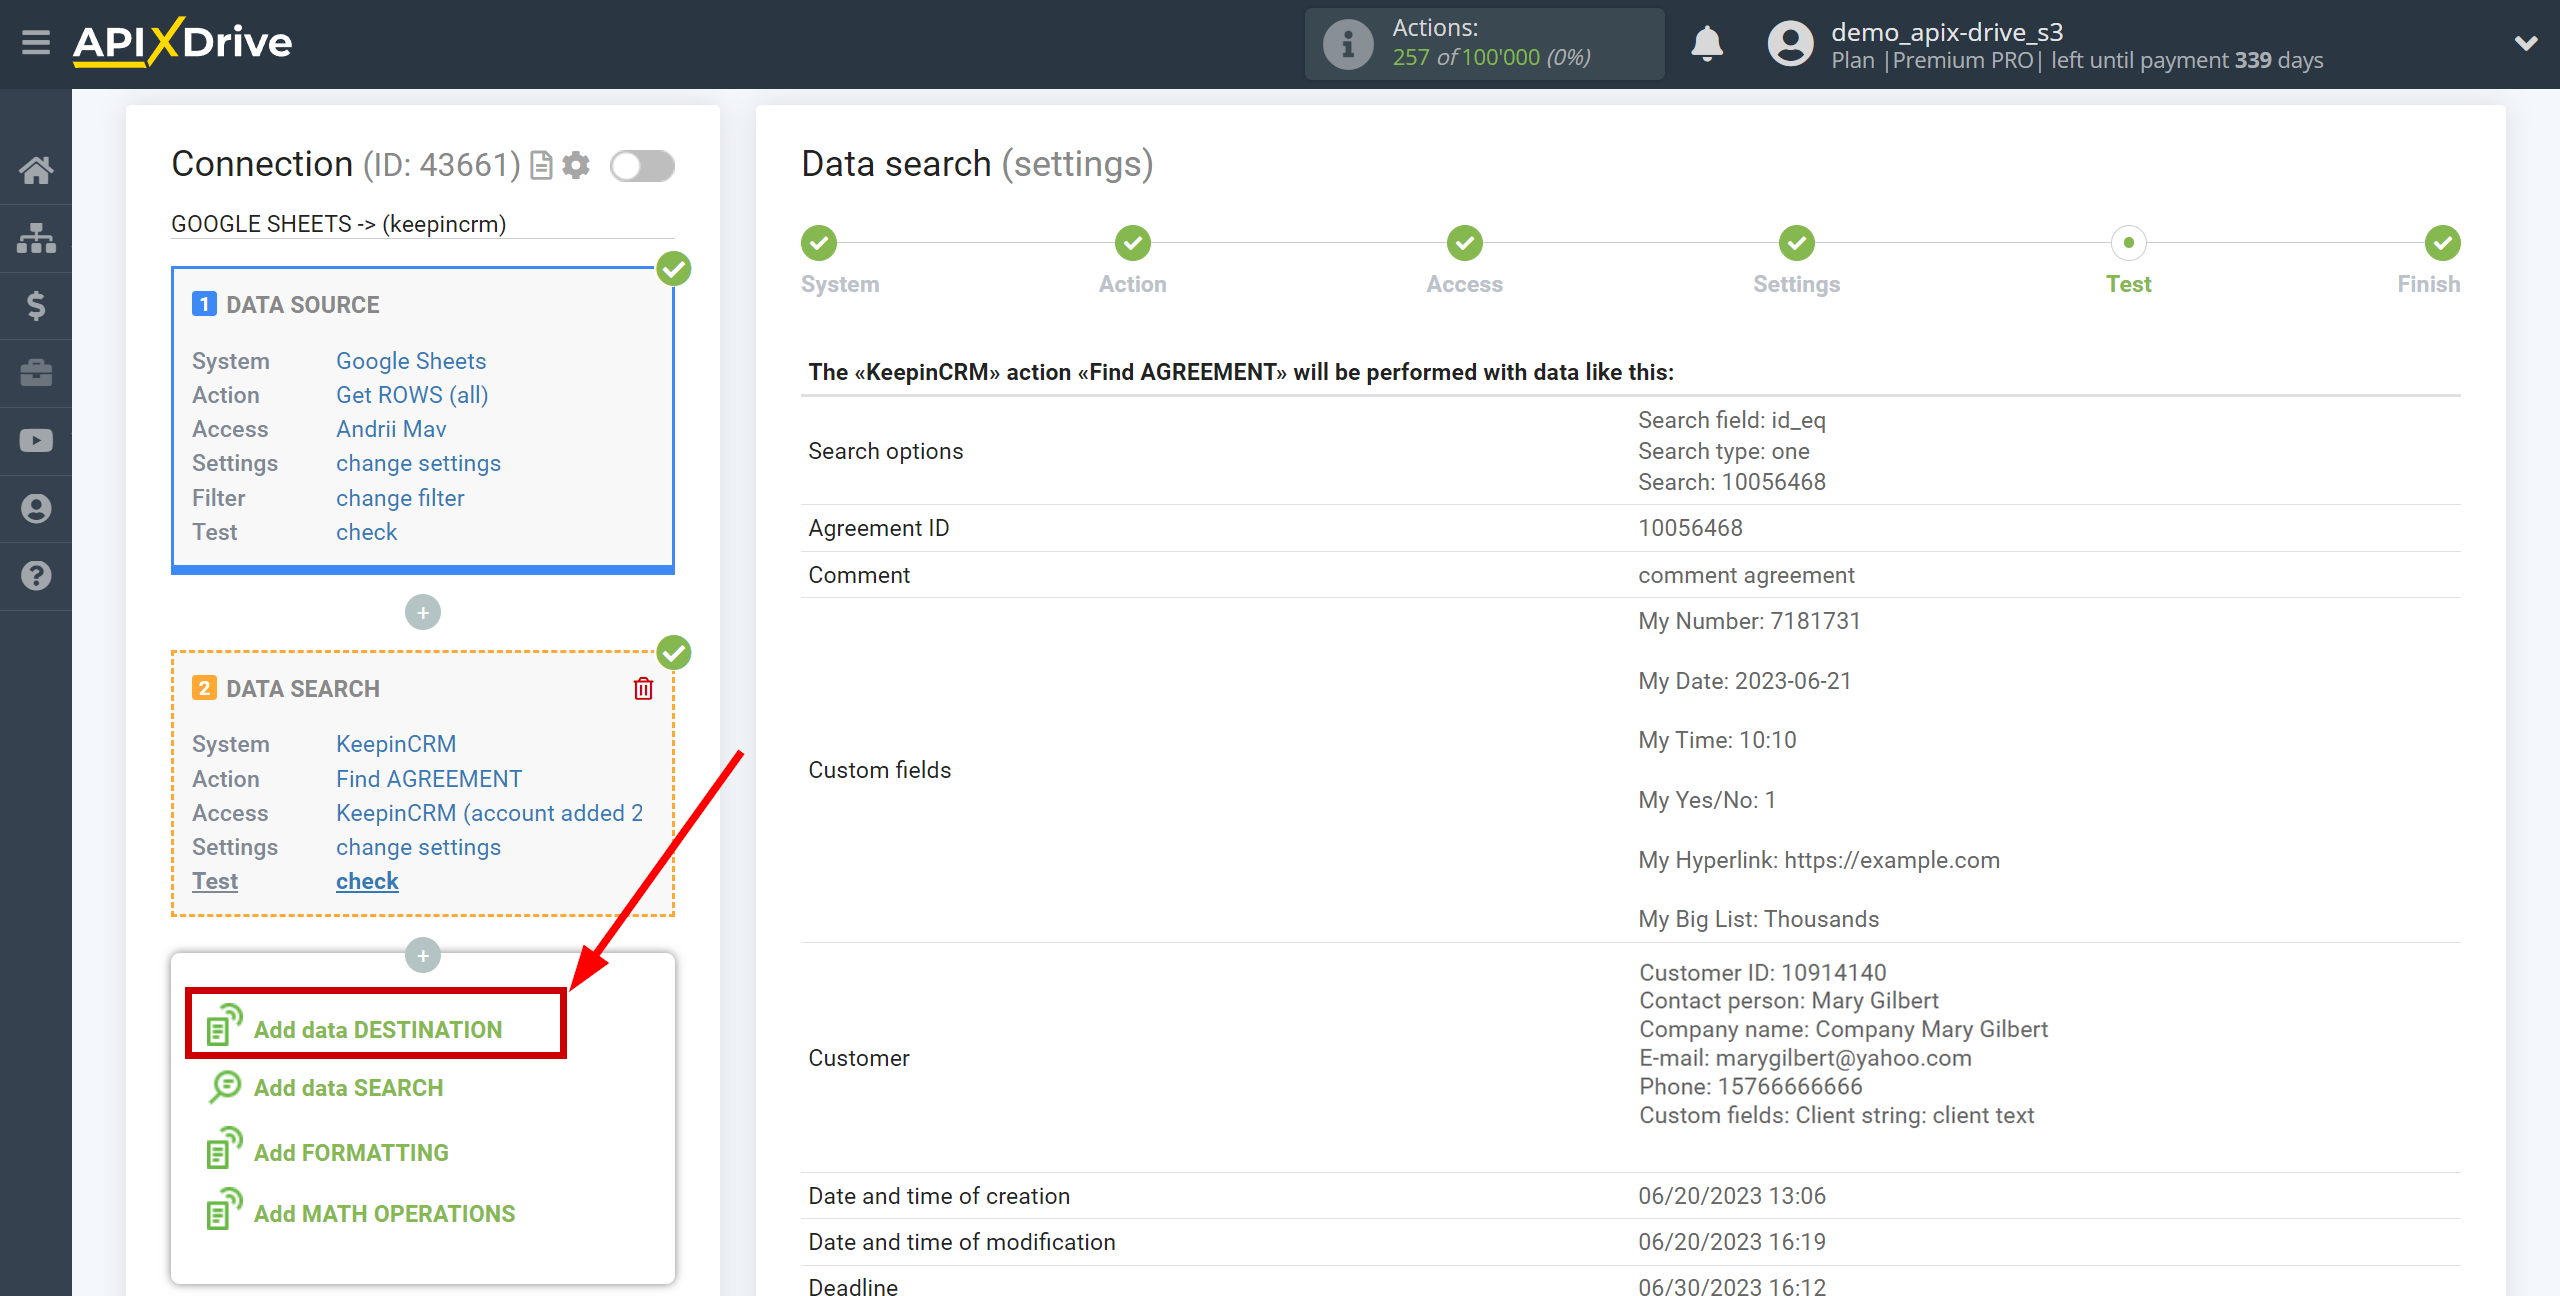Toggle the connection enable switch
Viewport: 2560px width, 1296px height.
click(642, 166)
